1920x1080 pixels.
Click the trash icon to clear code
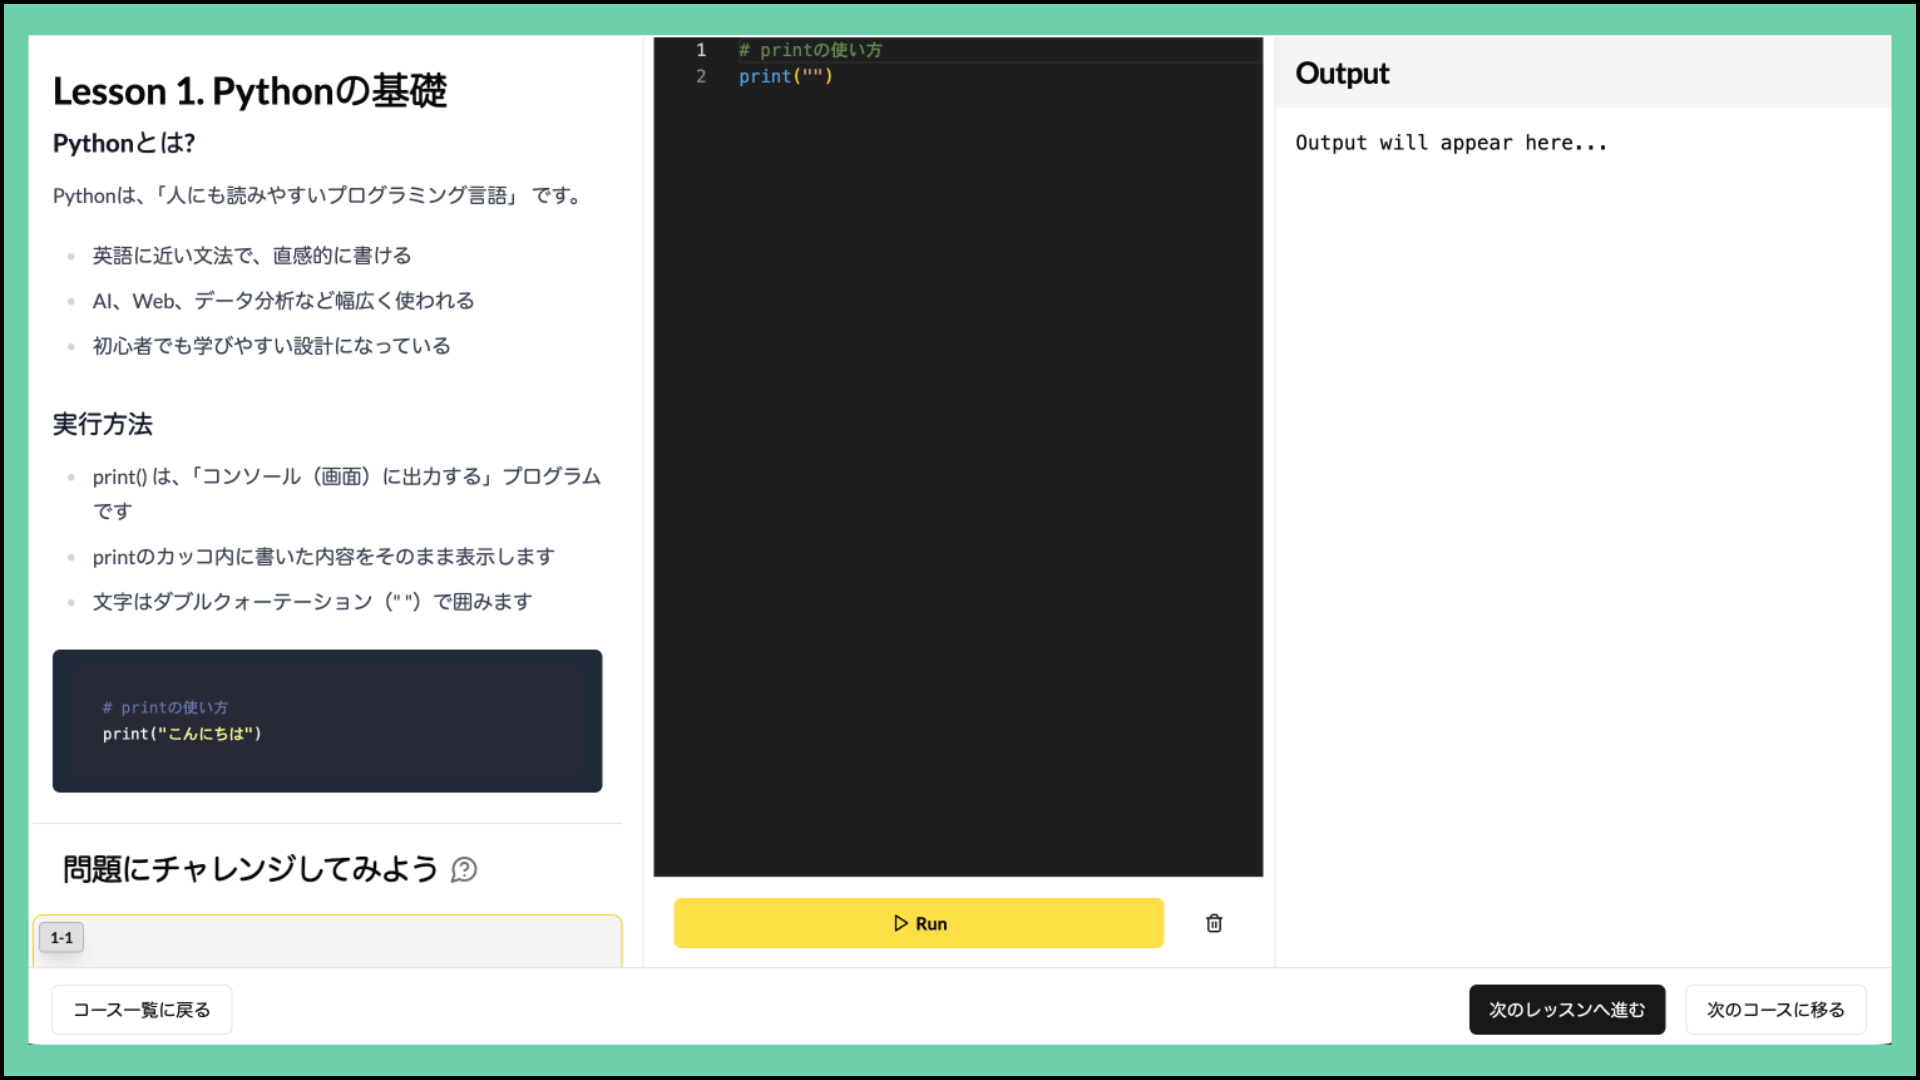coord(1213,923)
